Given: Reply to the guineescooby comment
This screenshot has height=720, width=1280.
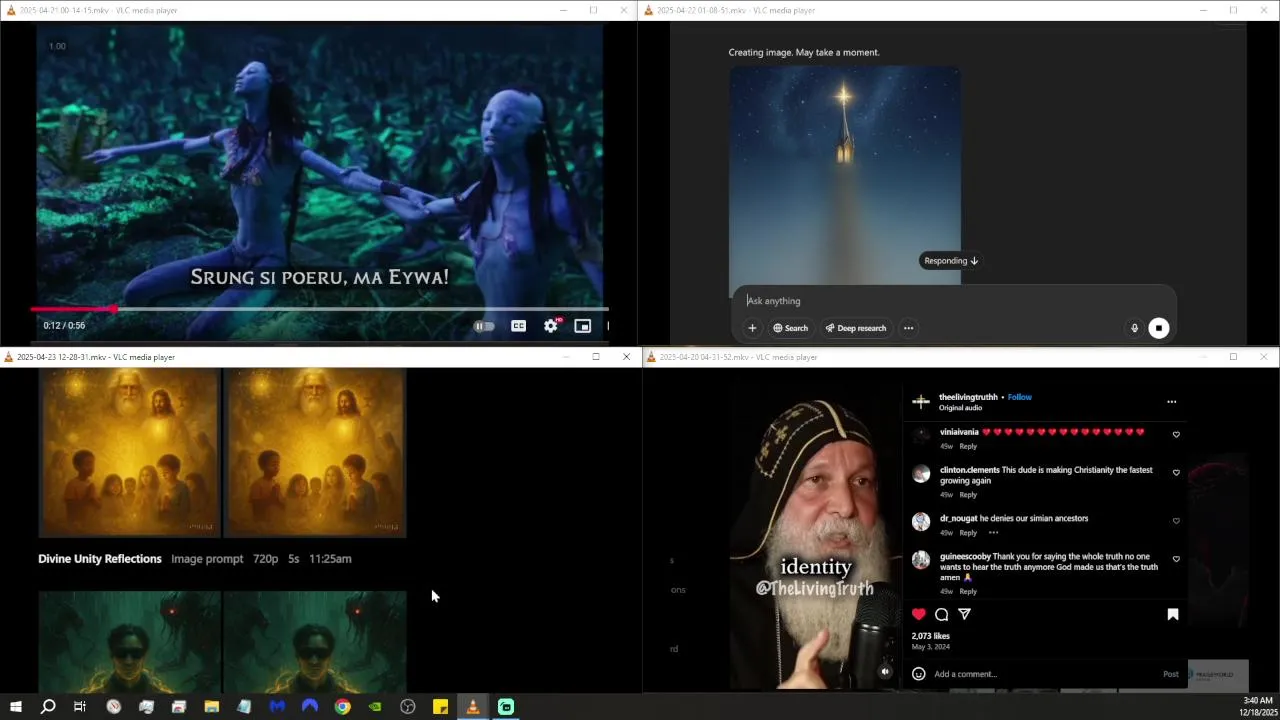Looking at the screenshot, I should [968, 592].
